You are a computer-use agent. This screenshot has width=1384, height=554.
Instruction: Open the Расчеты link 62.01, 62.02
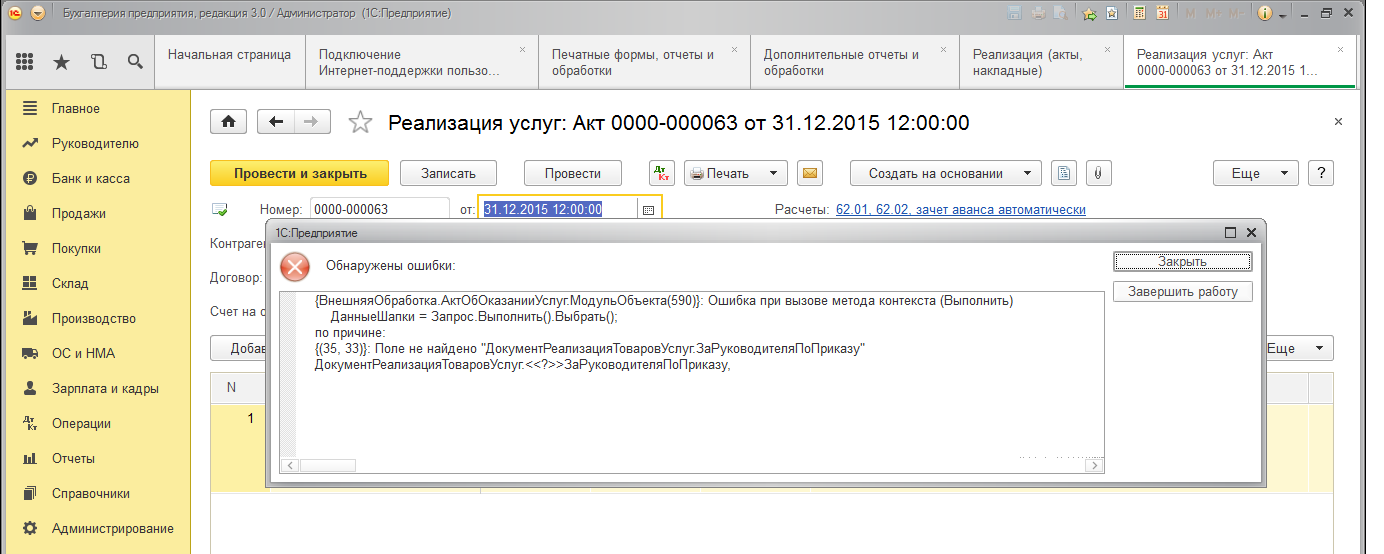(961, 210)
